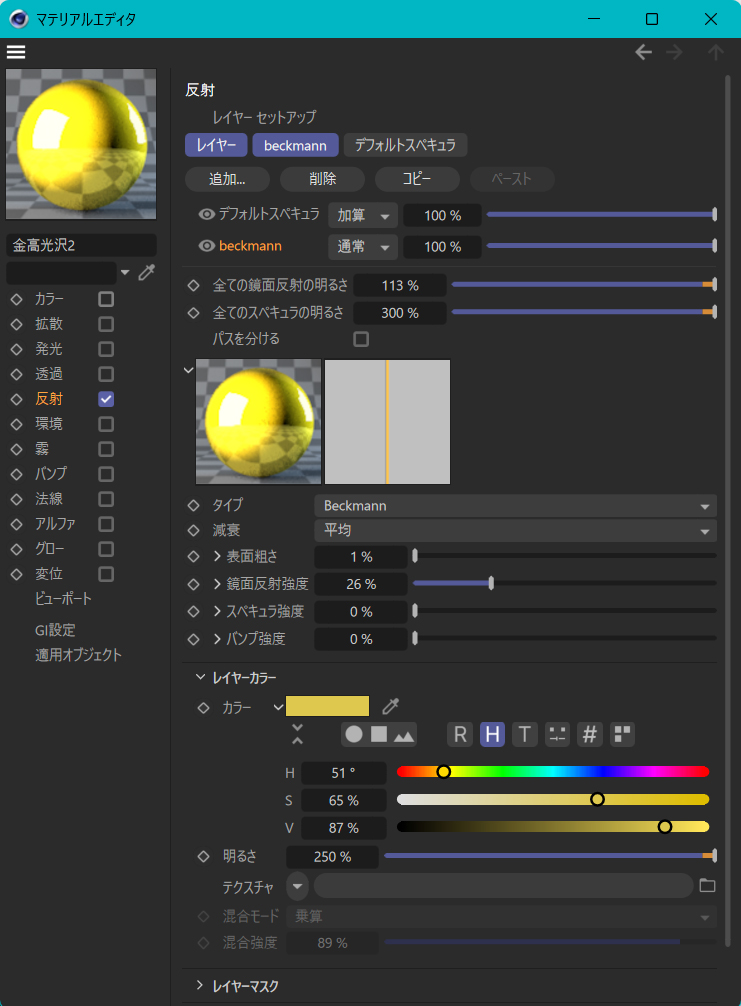
Task: Open the hamburger menu in the material editor
Action: (x=16, y=52)
